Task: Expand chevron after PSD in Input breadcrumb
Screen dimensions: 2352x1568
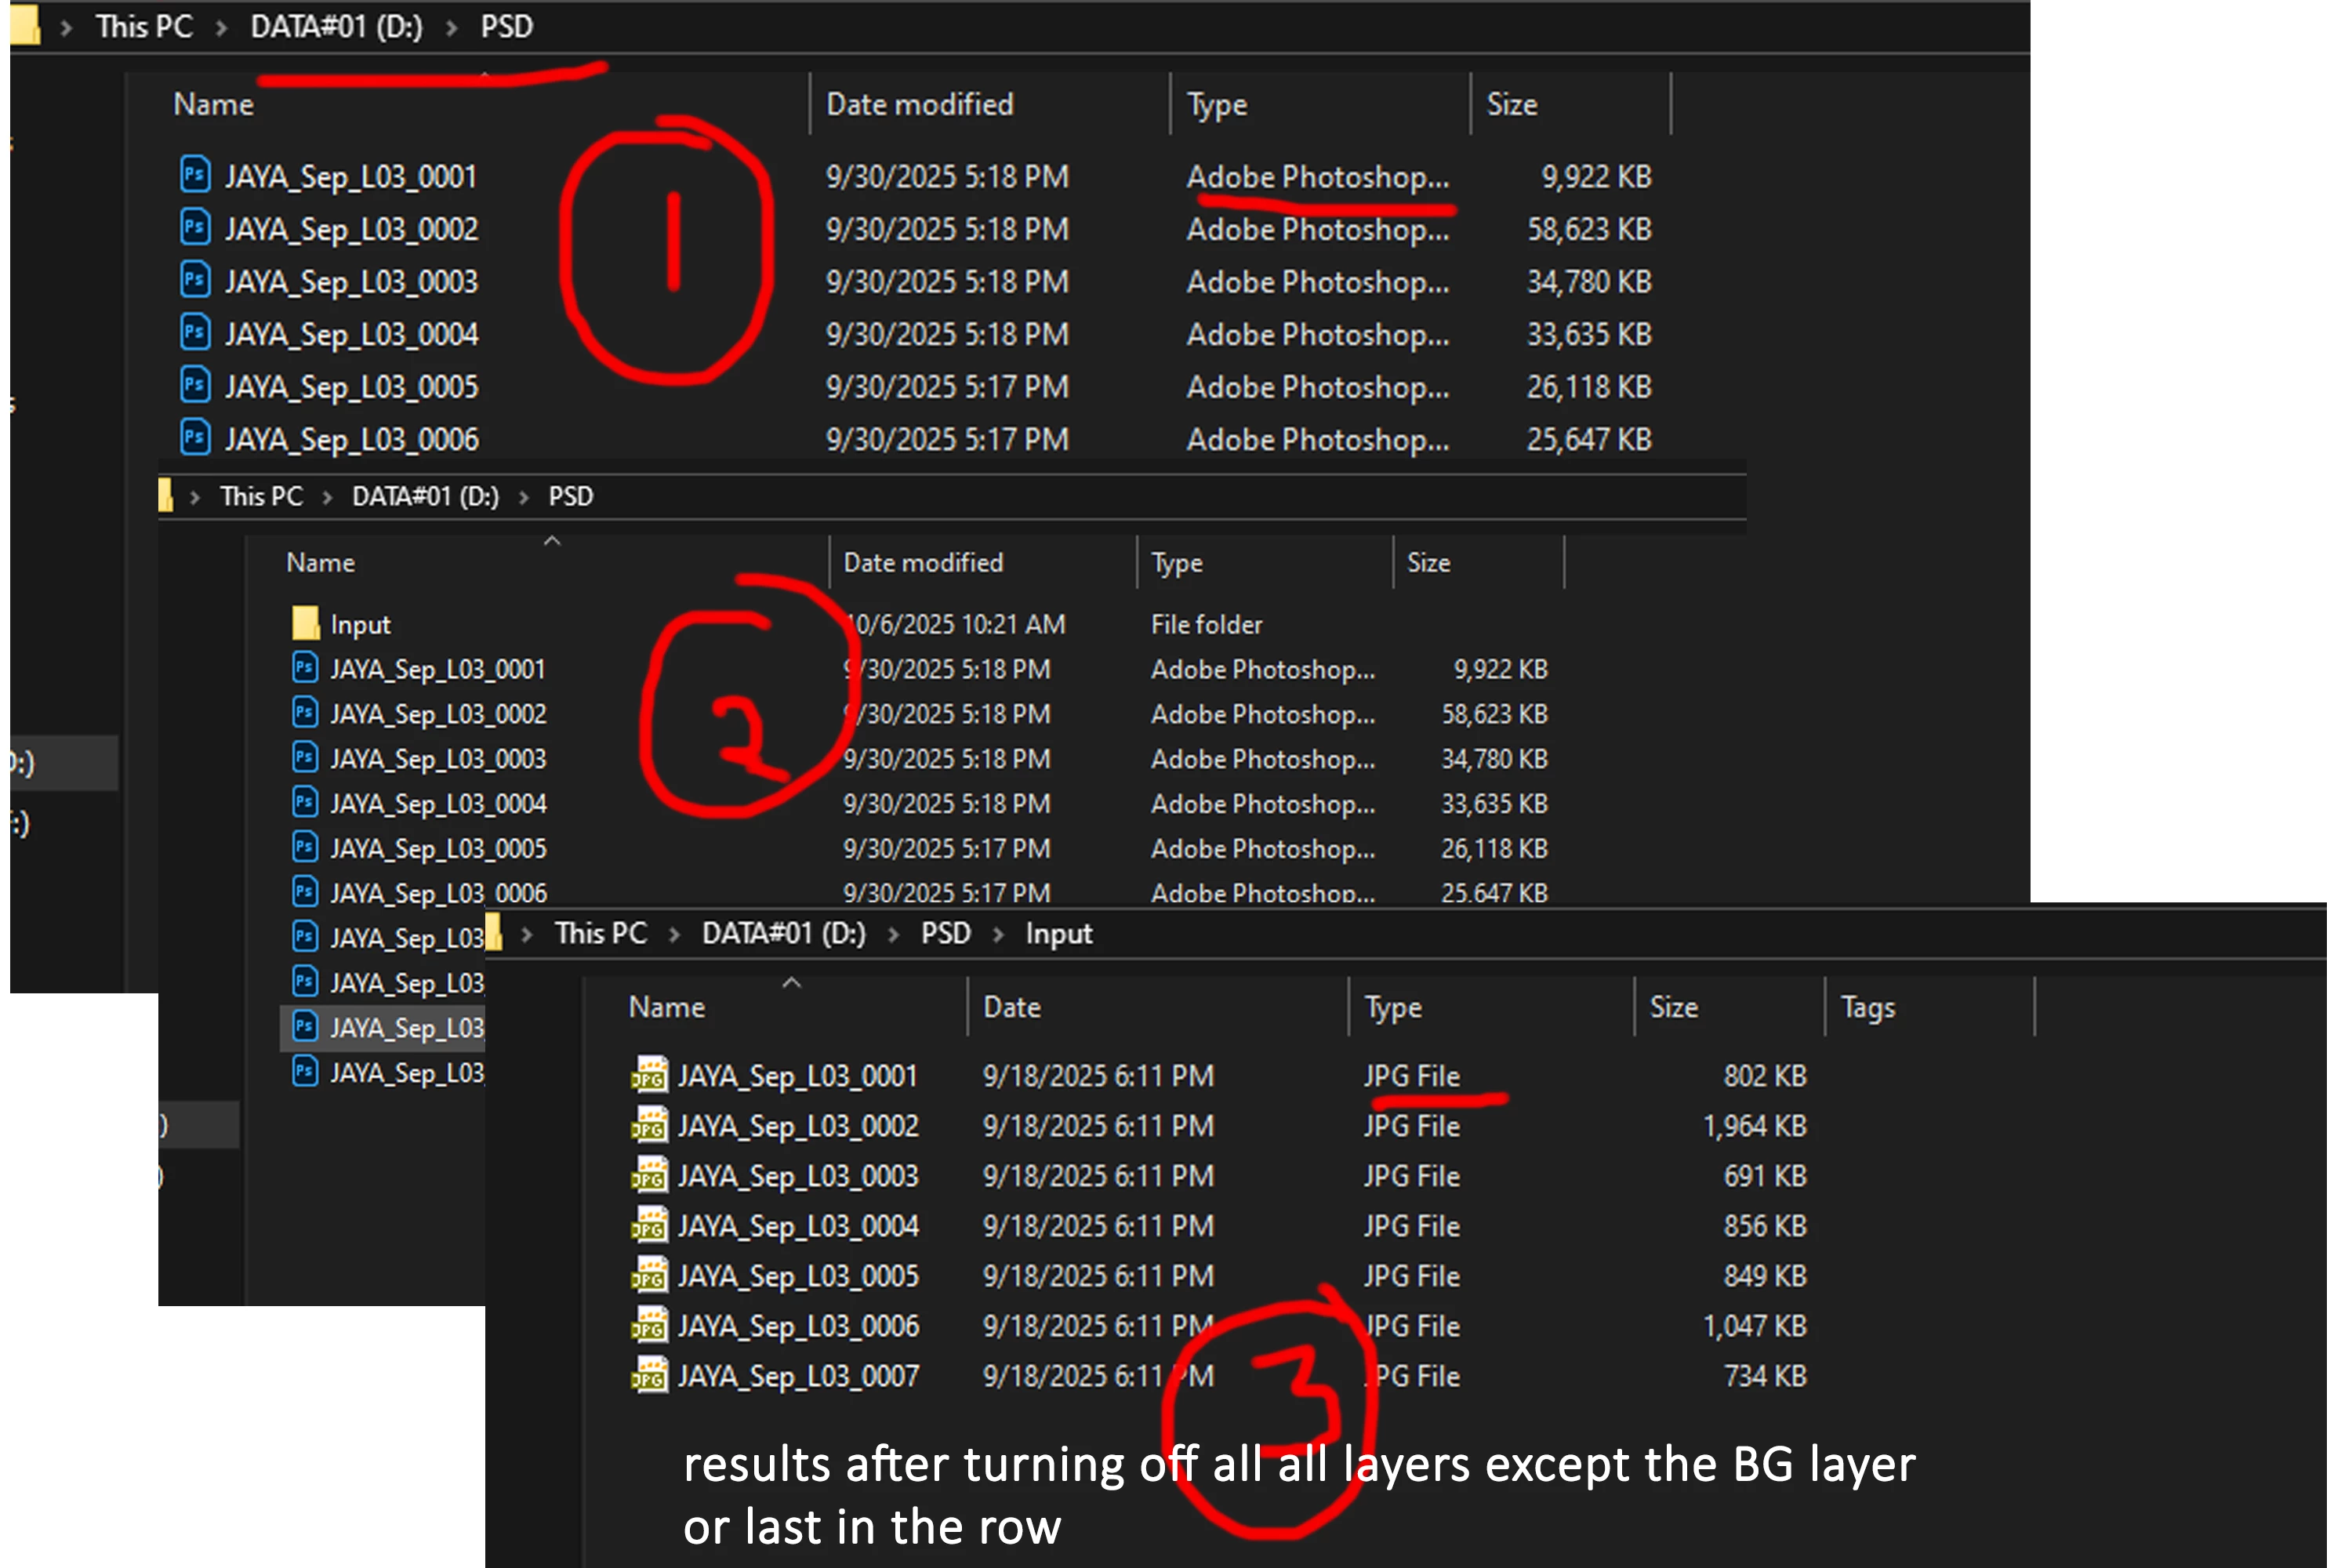Action: tap(997, 934)
